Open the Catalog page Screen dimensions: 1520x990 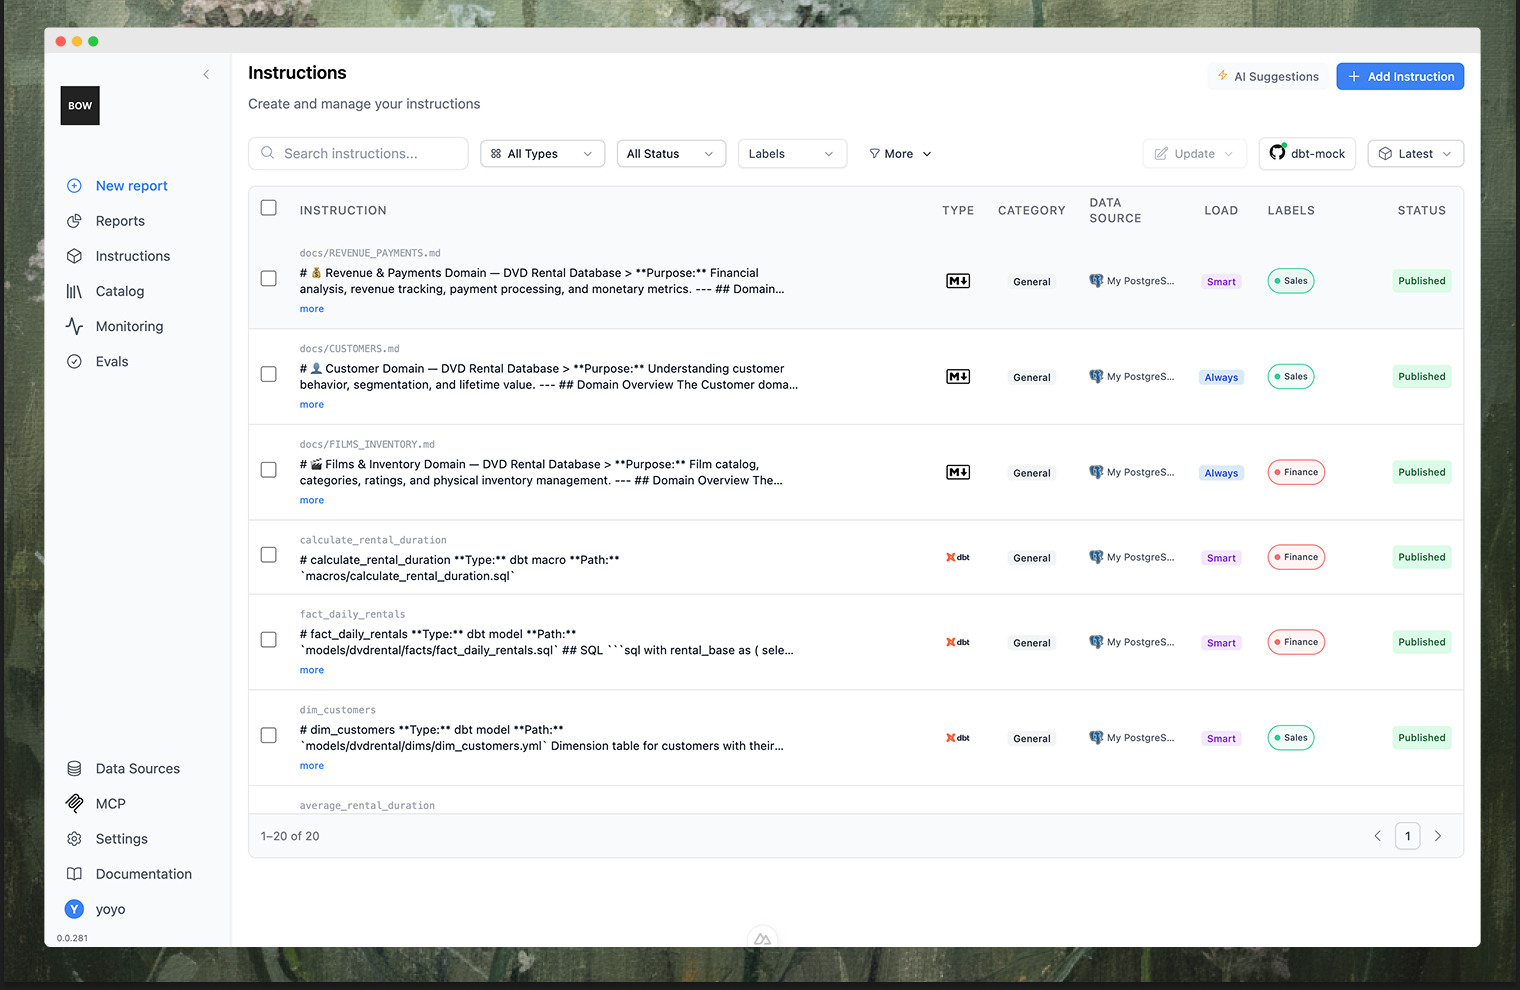coord(120,291)
